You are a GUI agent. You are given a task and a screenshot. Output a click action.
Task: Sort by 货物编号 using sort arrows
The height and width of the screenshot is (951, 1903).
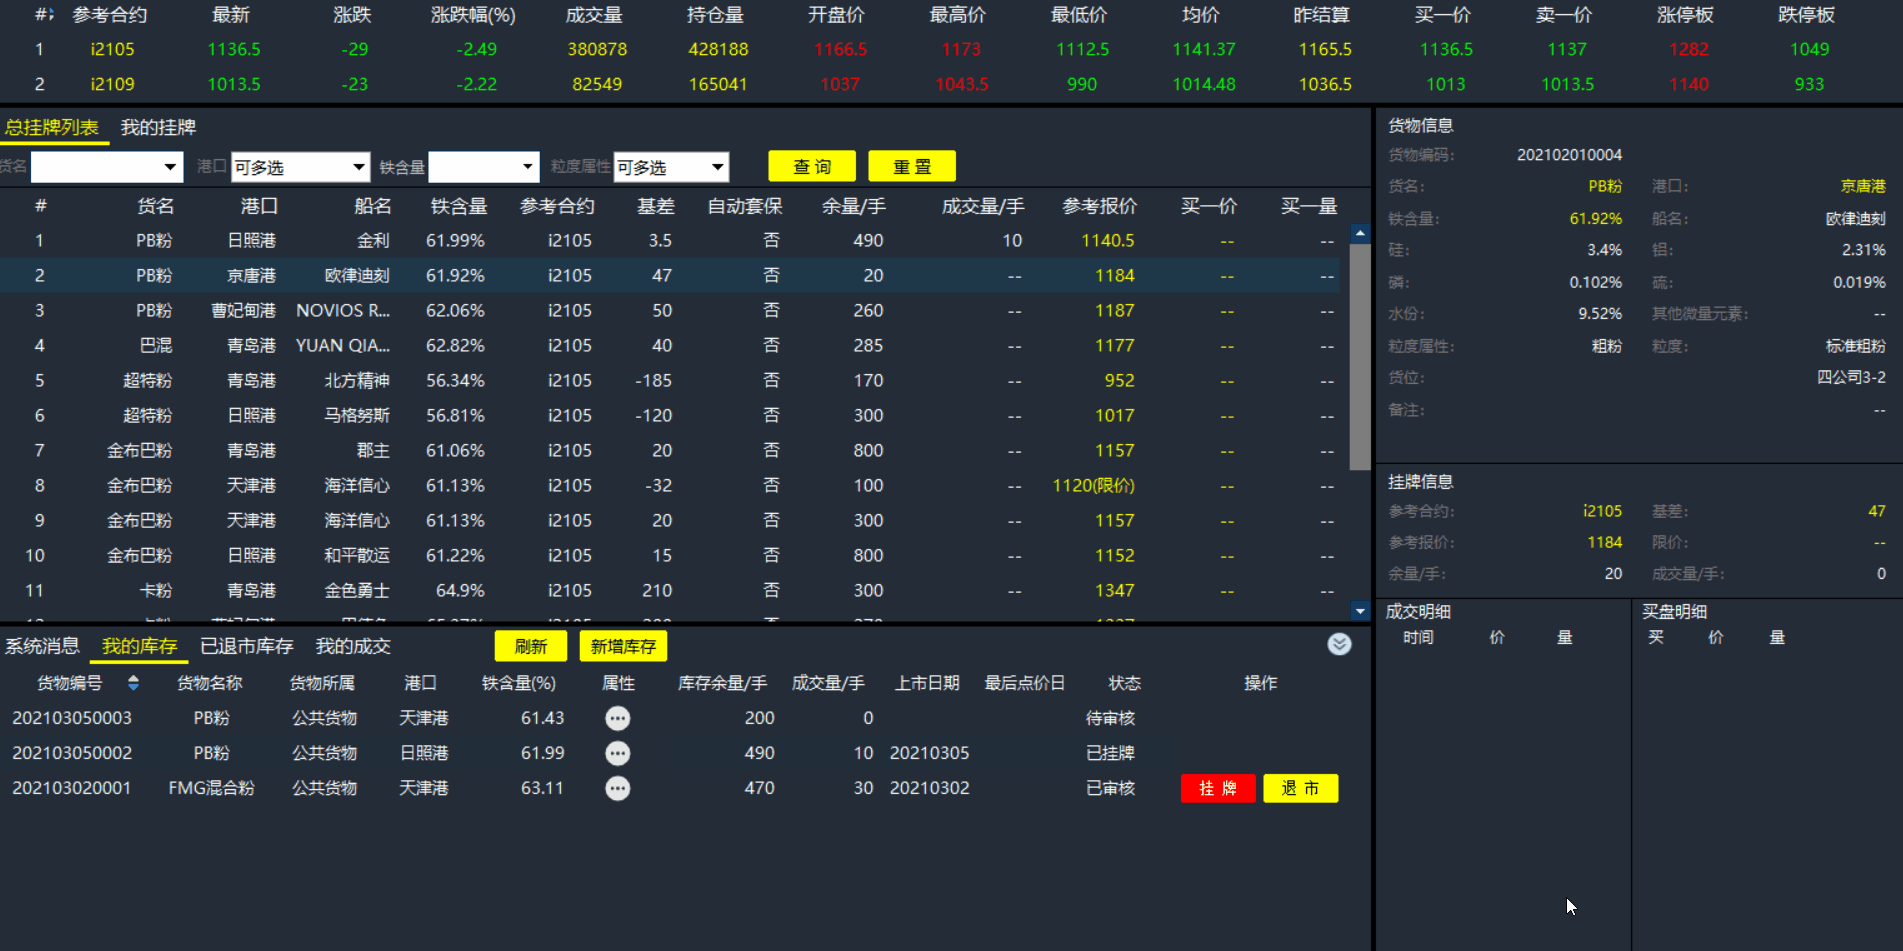pyautogui.click(x=133, y=683)
